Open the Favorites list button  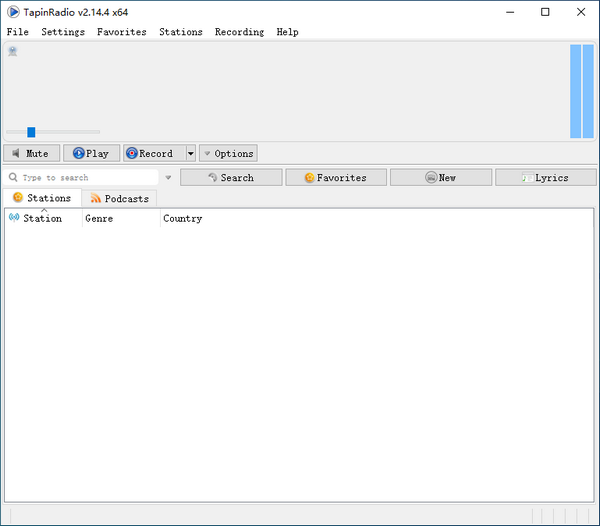coord(335,177)
